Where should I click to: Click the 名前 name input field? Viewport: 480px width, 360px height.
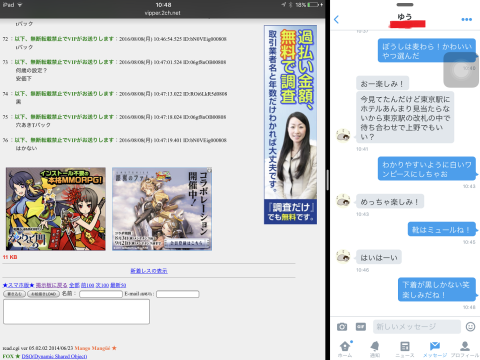pos(101,294)
